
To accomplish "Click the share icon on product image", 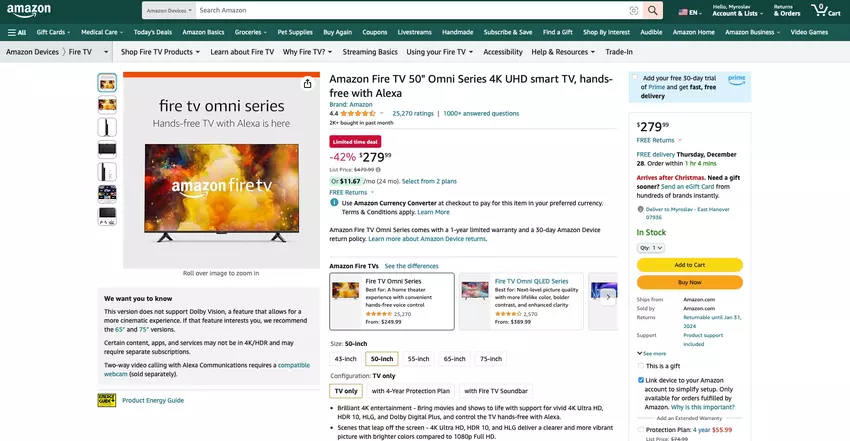I will pos(307,84).
